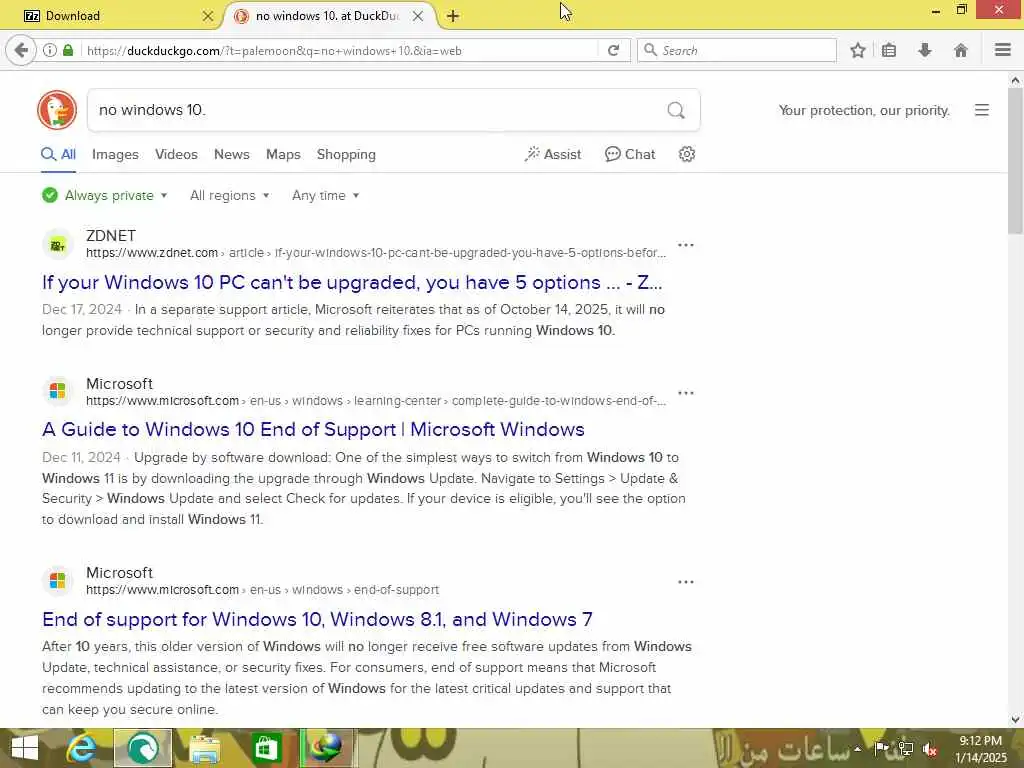Click scrollbar up arrow

click(1015, 80)
